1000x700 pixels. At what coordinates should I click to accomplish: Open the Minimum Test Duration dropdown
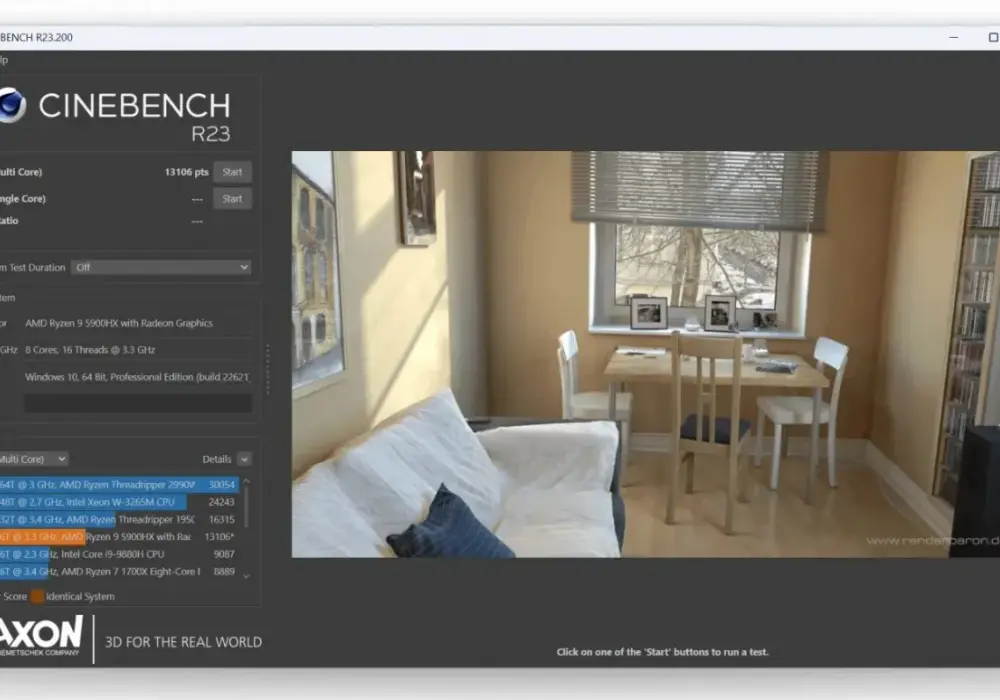(x=161, y=268)
